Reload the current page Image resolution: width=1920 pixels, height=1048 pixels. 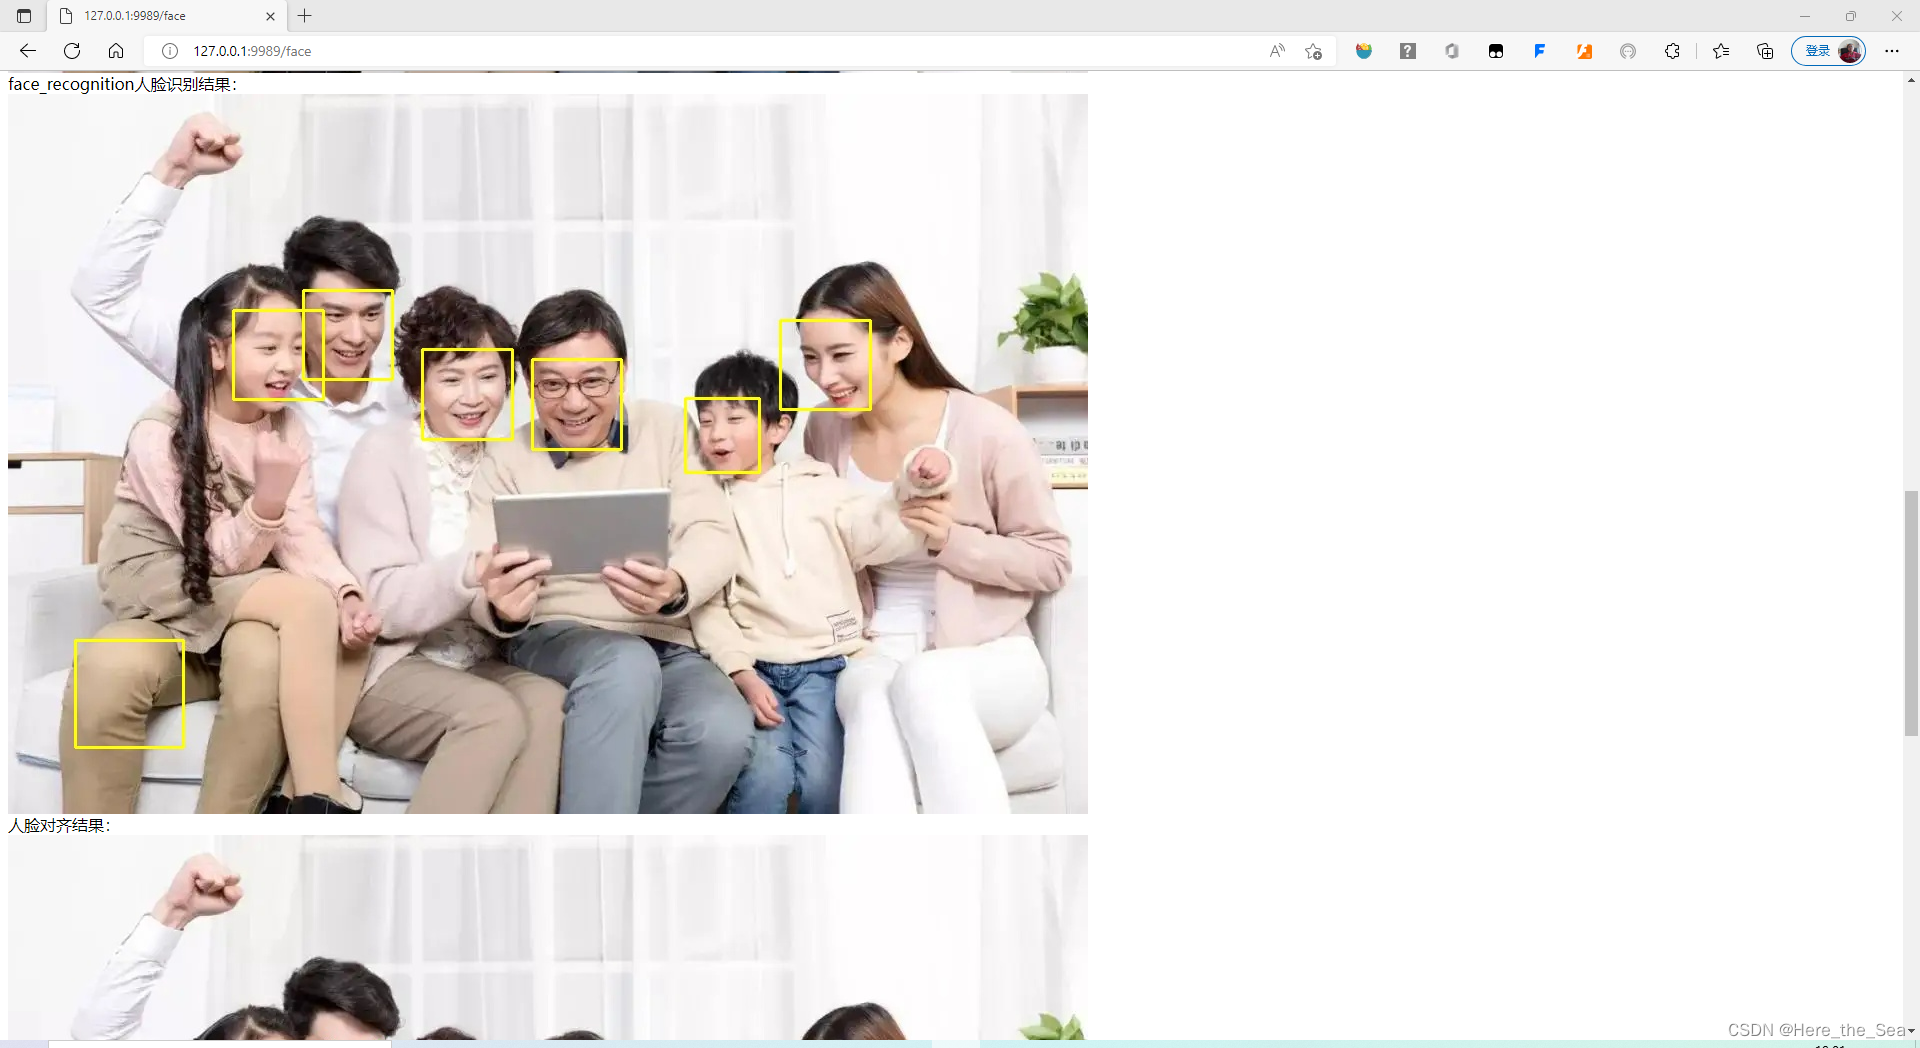(72, 51)
